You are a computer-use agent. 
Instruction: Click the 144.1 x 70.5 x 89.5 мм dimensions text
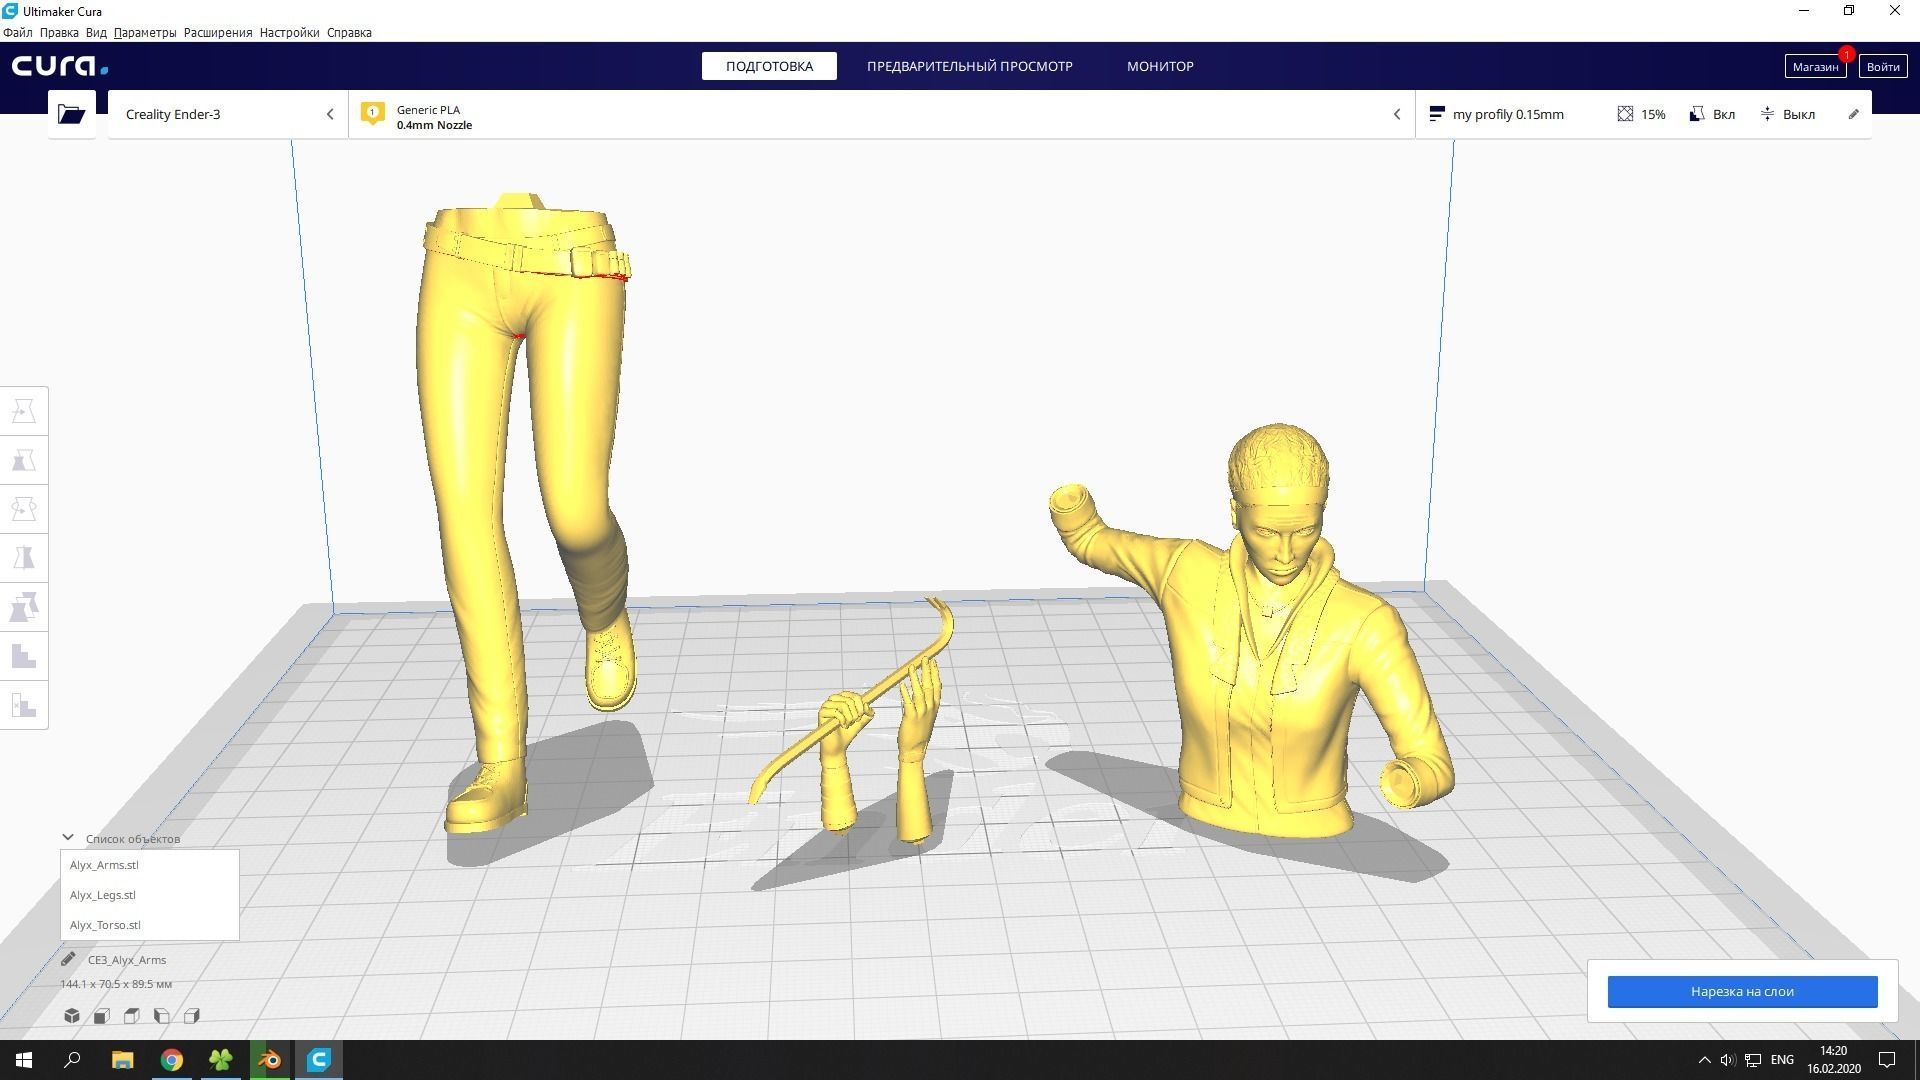(116, 984)
